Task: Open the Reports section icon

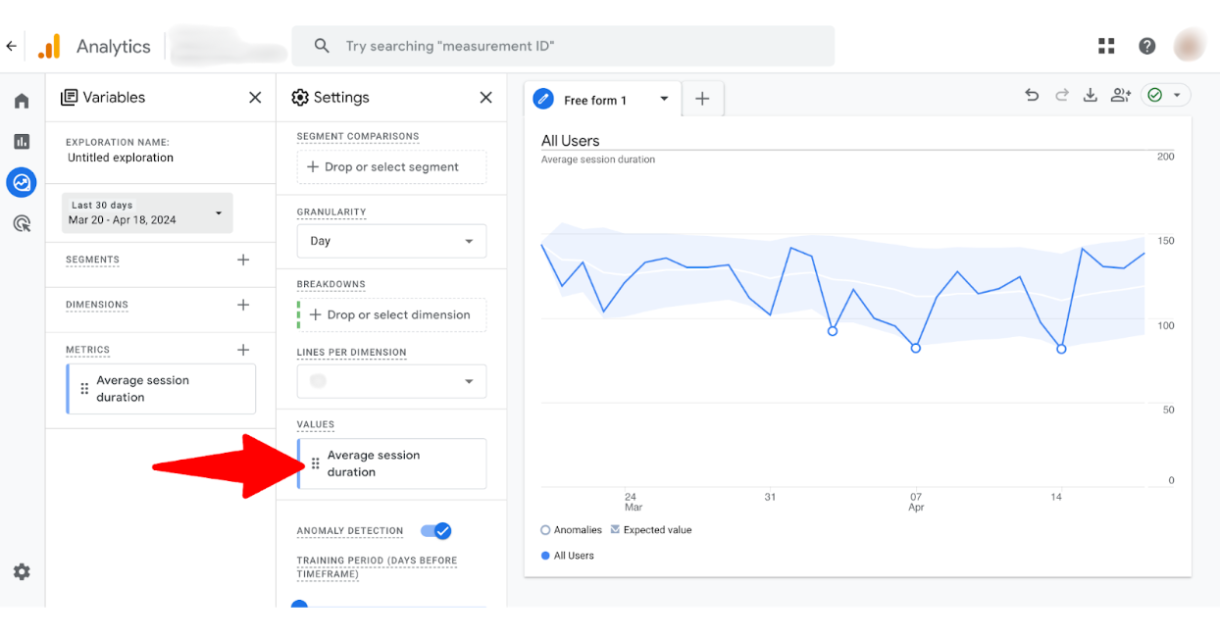Action: [21, 141]
